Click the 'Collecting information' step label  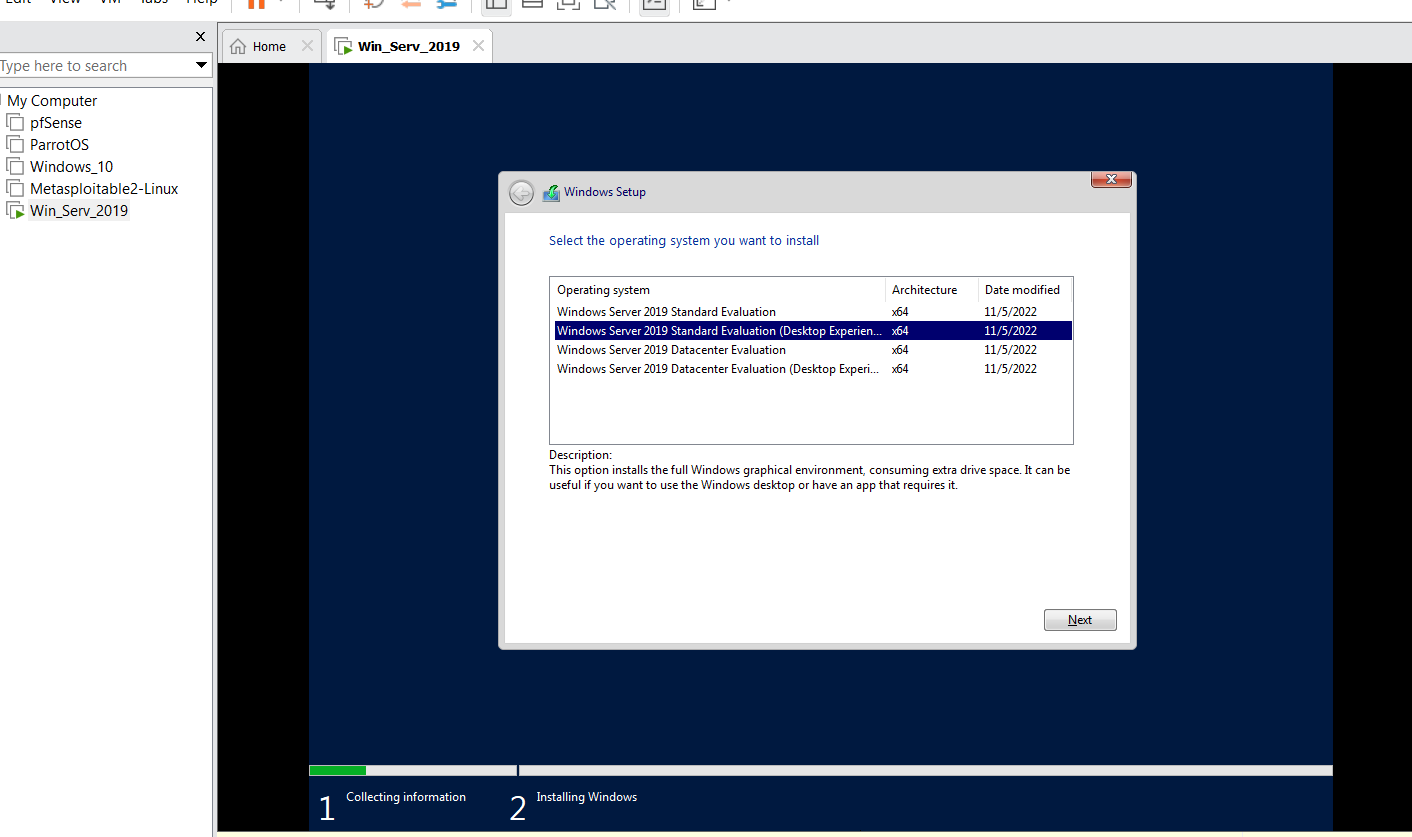(x=406, y=797)
